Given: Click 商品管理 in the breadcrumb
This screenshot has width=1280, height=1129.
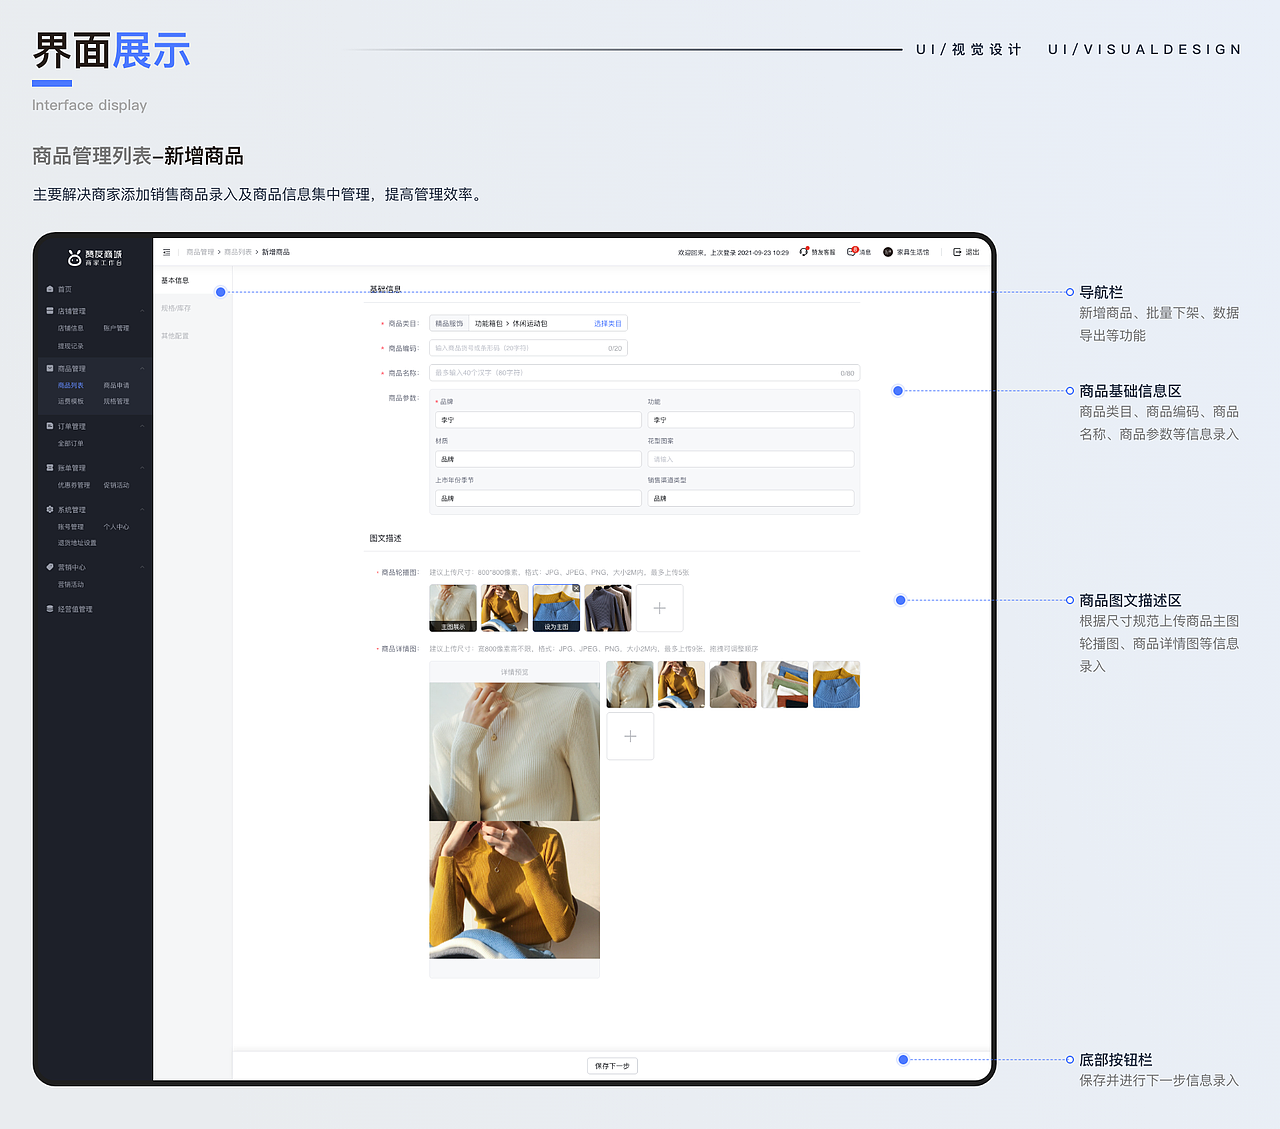Looking at the screenshot, I should tap(200, 252).
